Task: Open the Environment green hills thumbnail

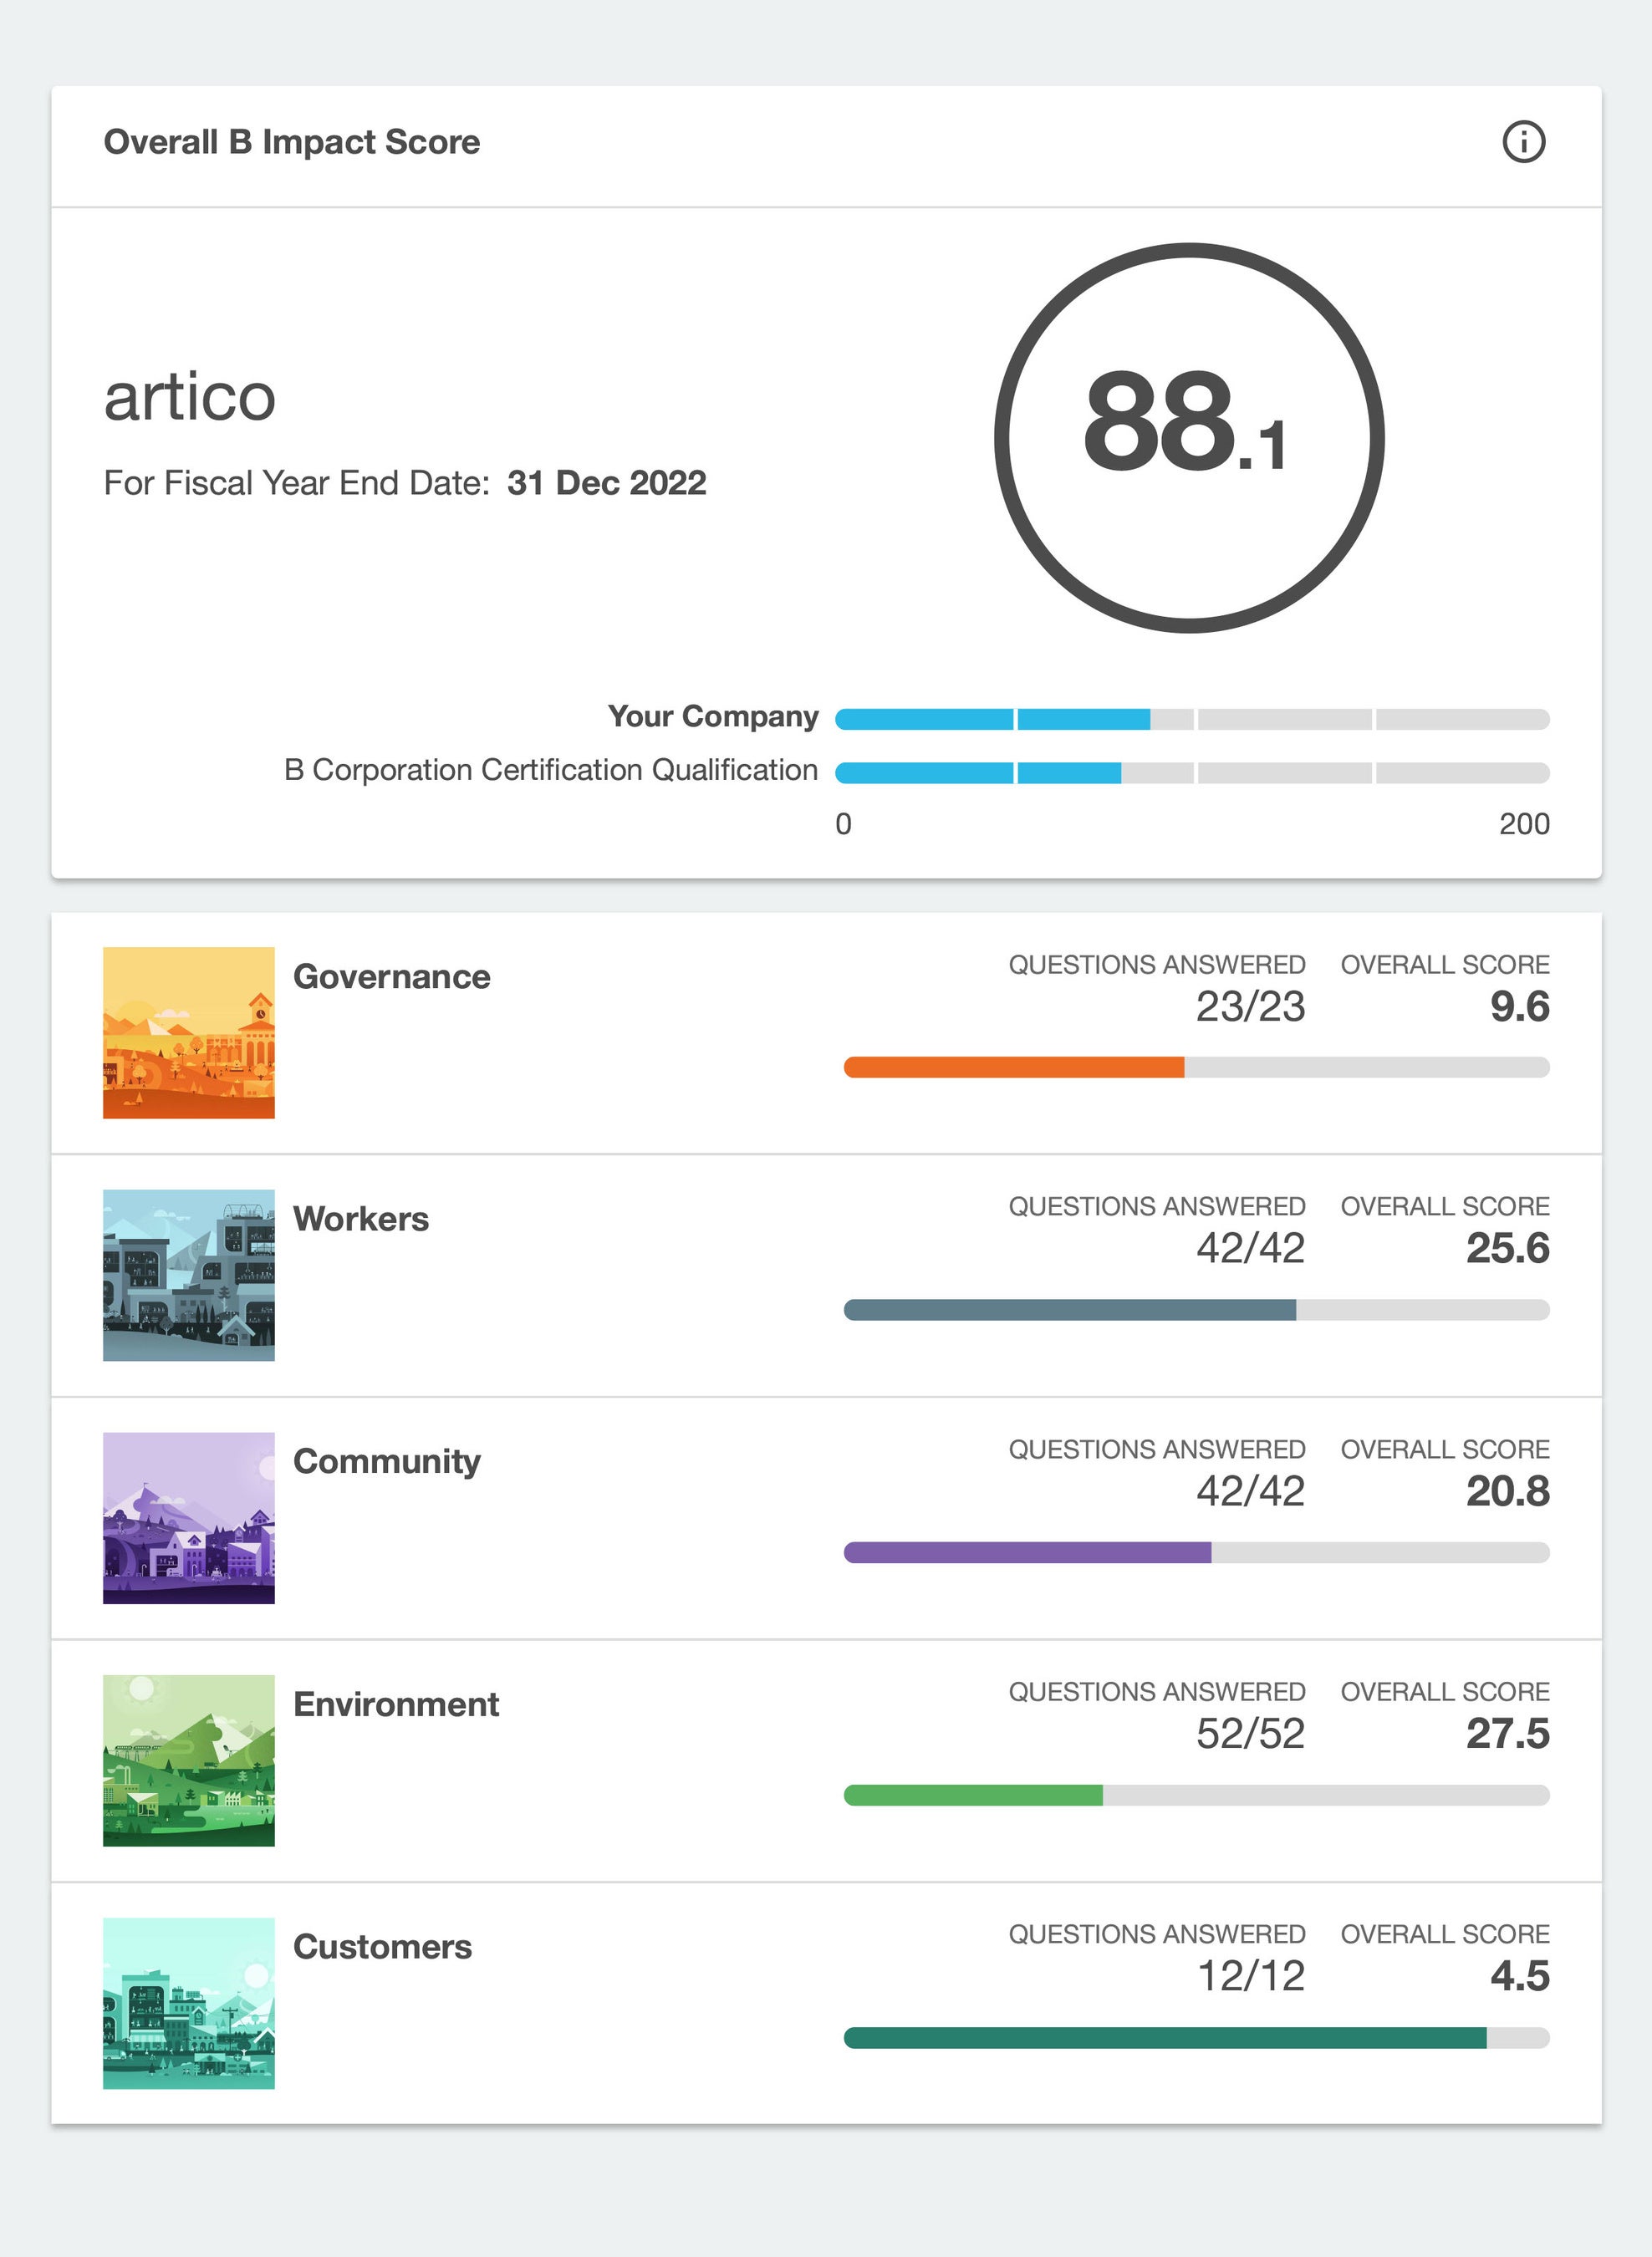Action: (x=189, y=1760)
